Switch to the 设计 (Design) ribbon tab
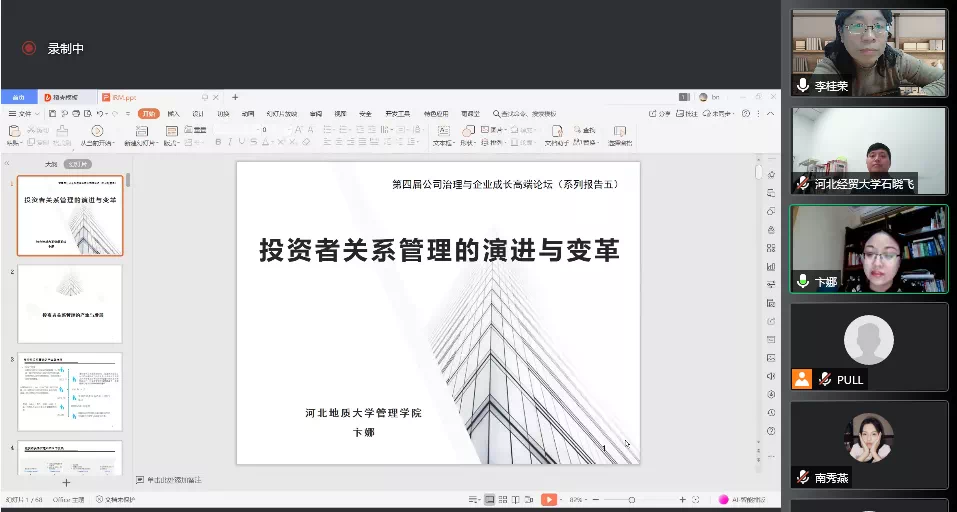This screenshot has width=957, height=512. (198, 114)
